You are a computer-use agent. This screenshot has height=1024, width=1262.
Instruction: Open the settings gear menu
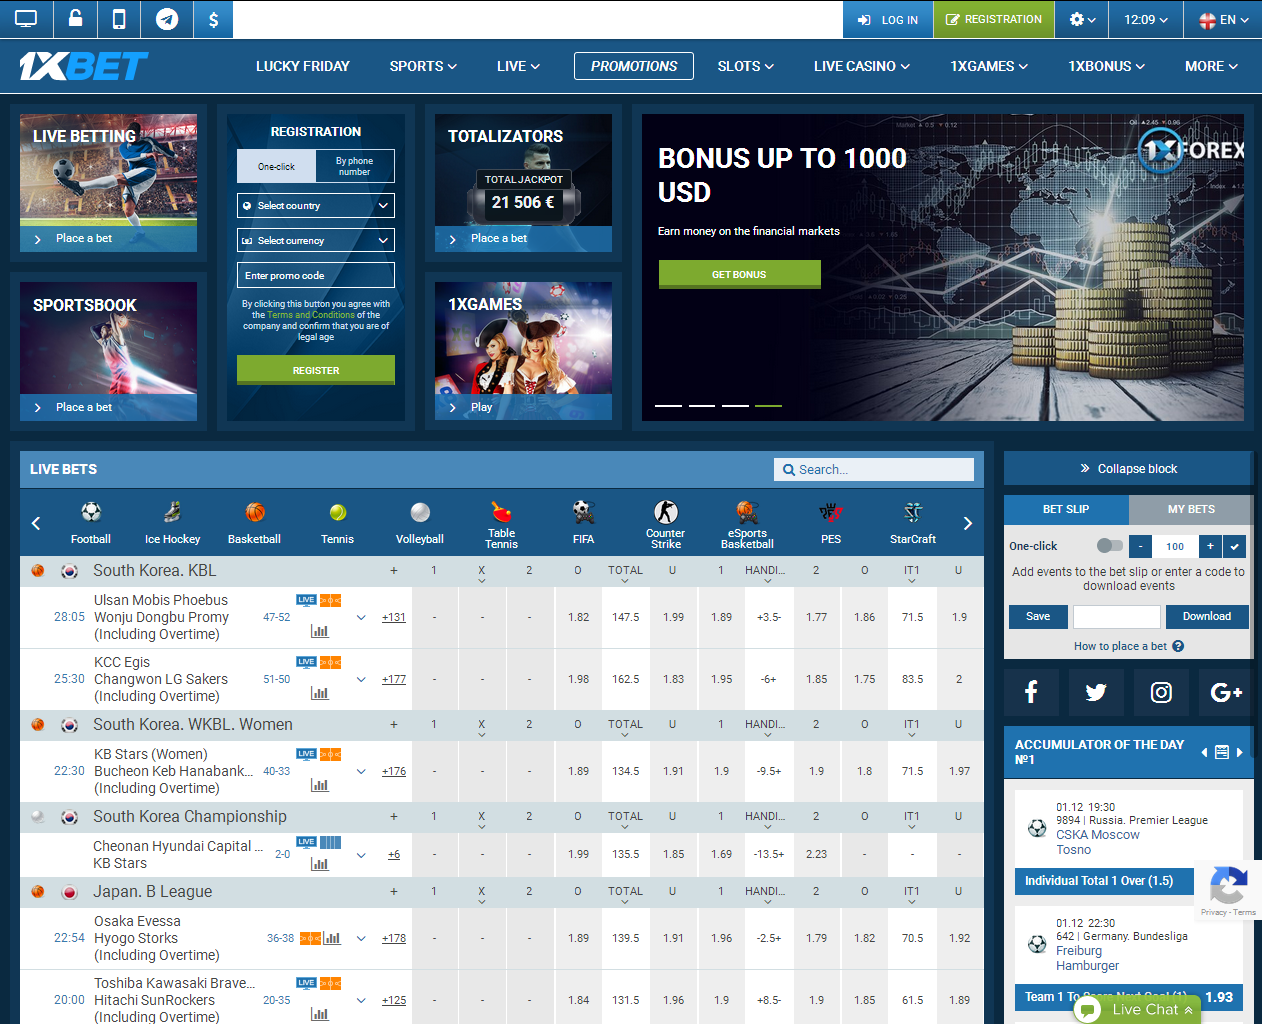coord(1082,19)
